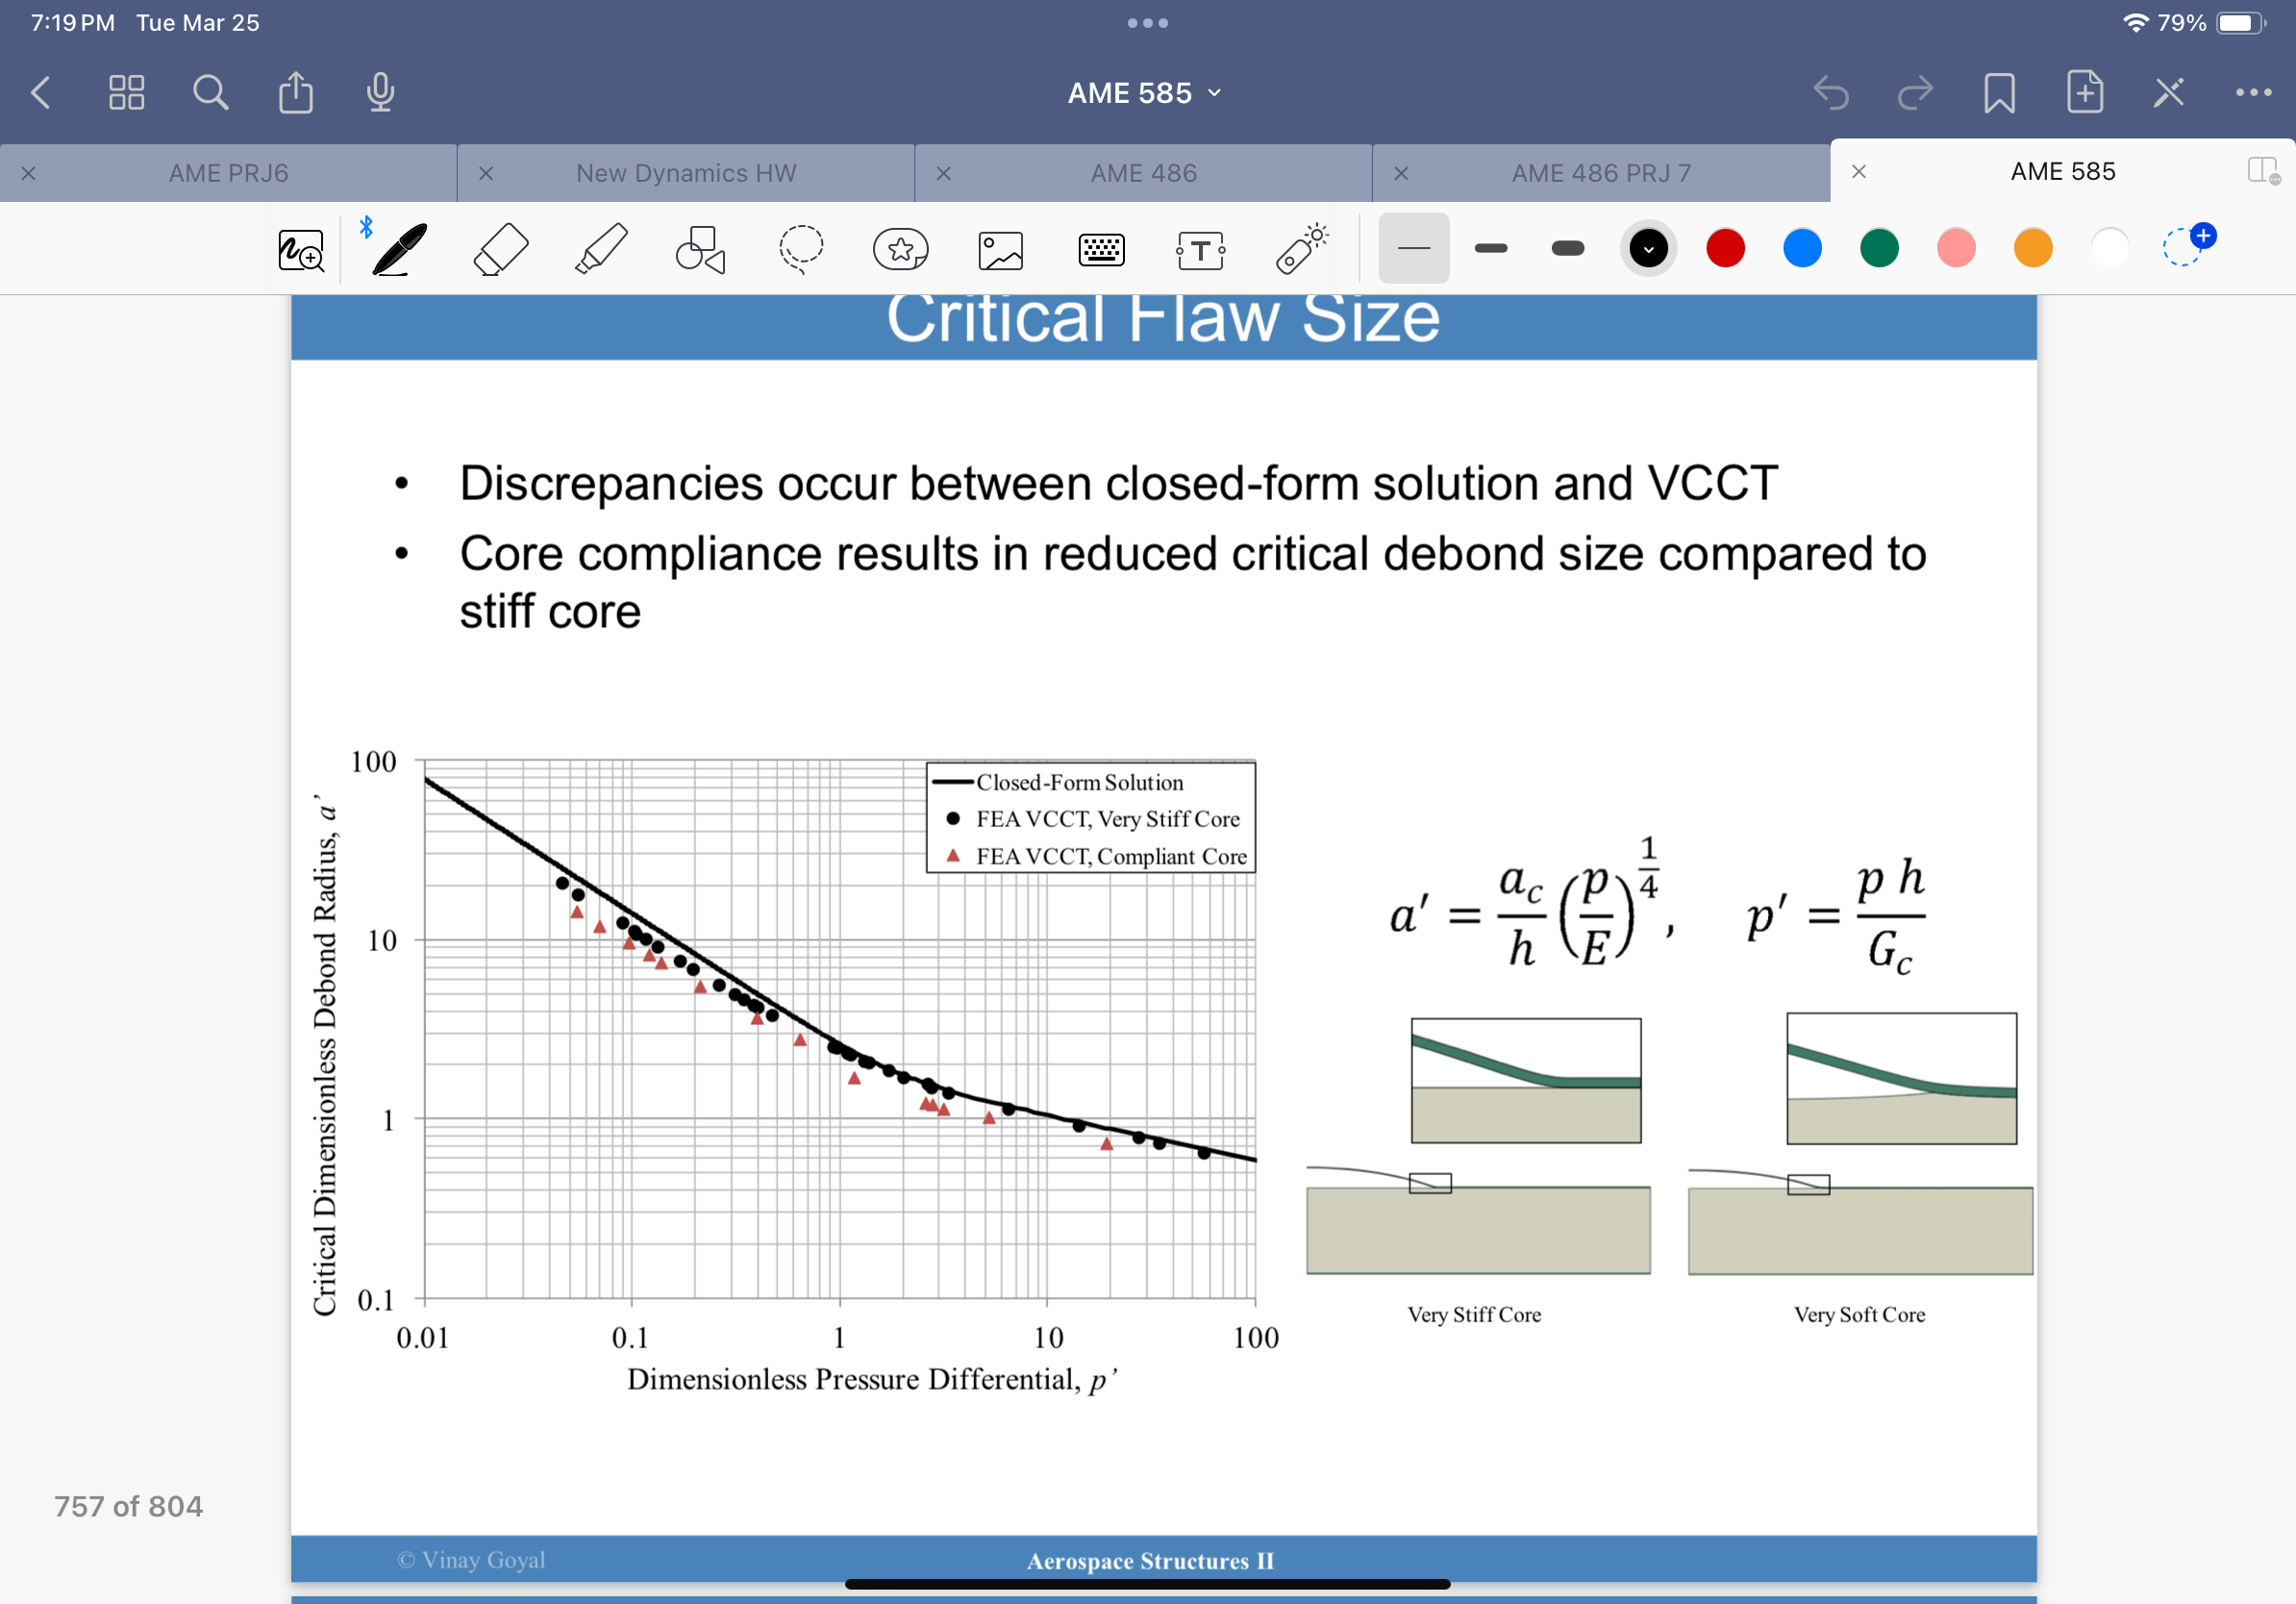Start voice recording with the microphone
This screenshot has width=2296, height=1604.
point(379,92)
